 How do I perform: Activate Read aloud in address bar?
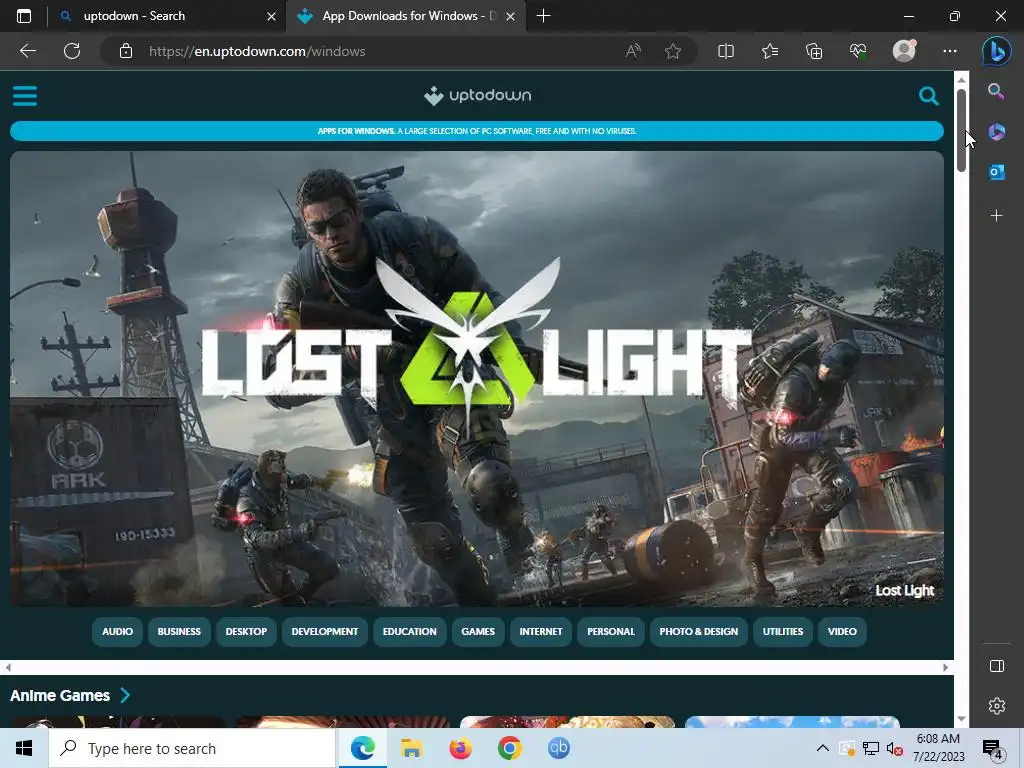(x=633, y=51)
